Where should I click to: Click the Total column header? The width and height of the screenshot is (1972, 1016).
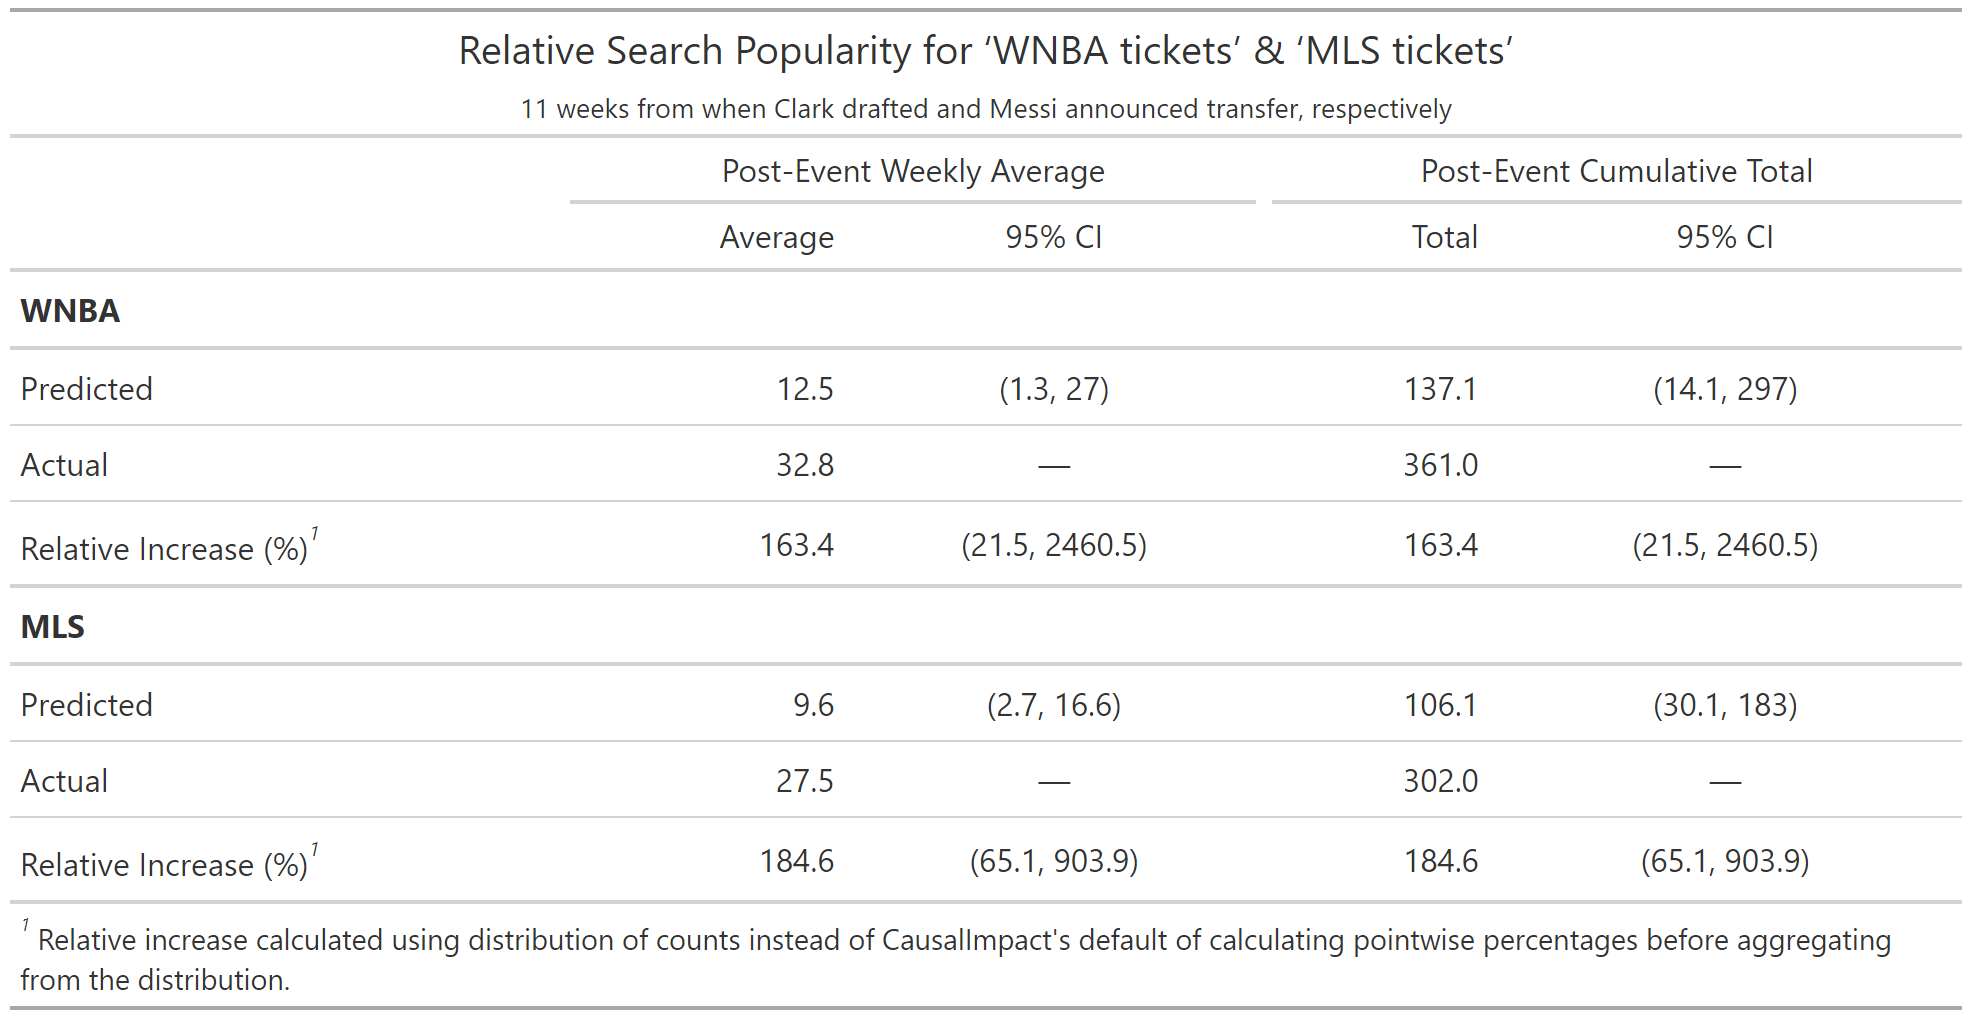[1444, 237]
